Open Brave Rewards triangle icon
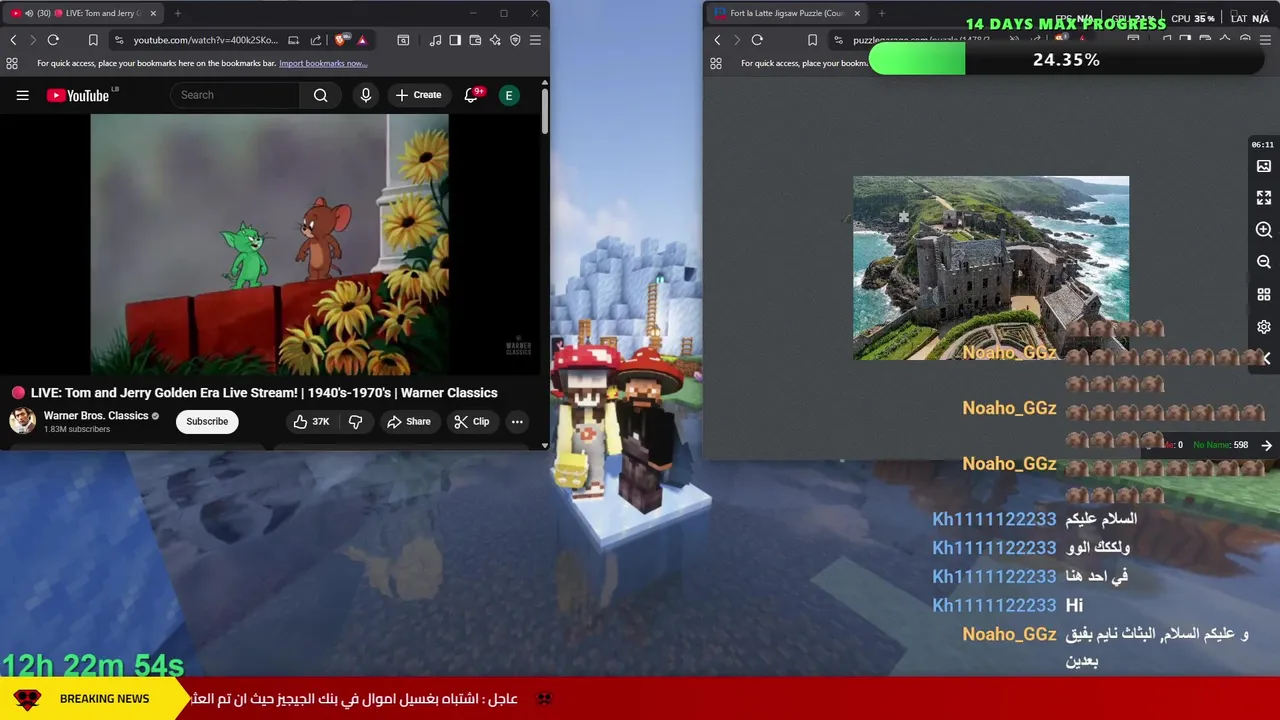The height and width of the screenshot is (720, 1280). [362, 40]
